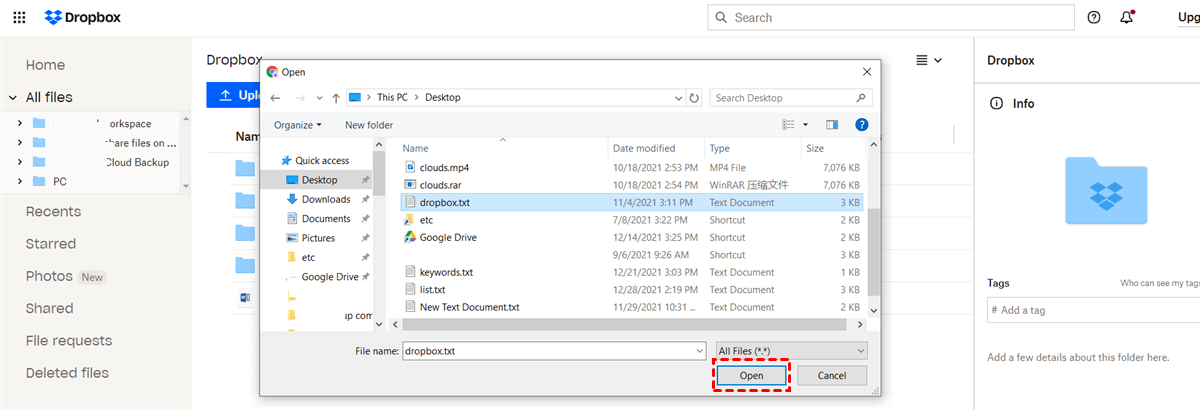1200x410 pixels.
Task: Open Photos in Dropbox sidebar
Action: [49, 276]
